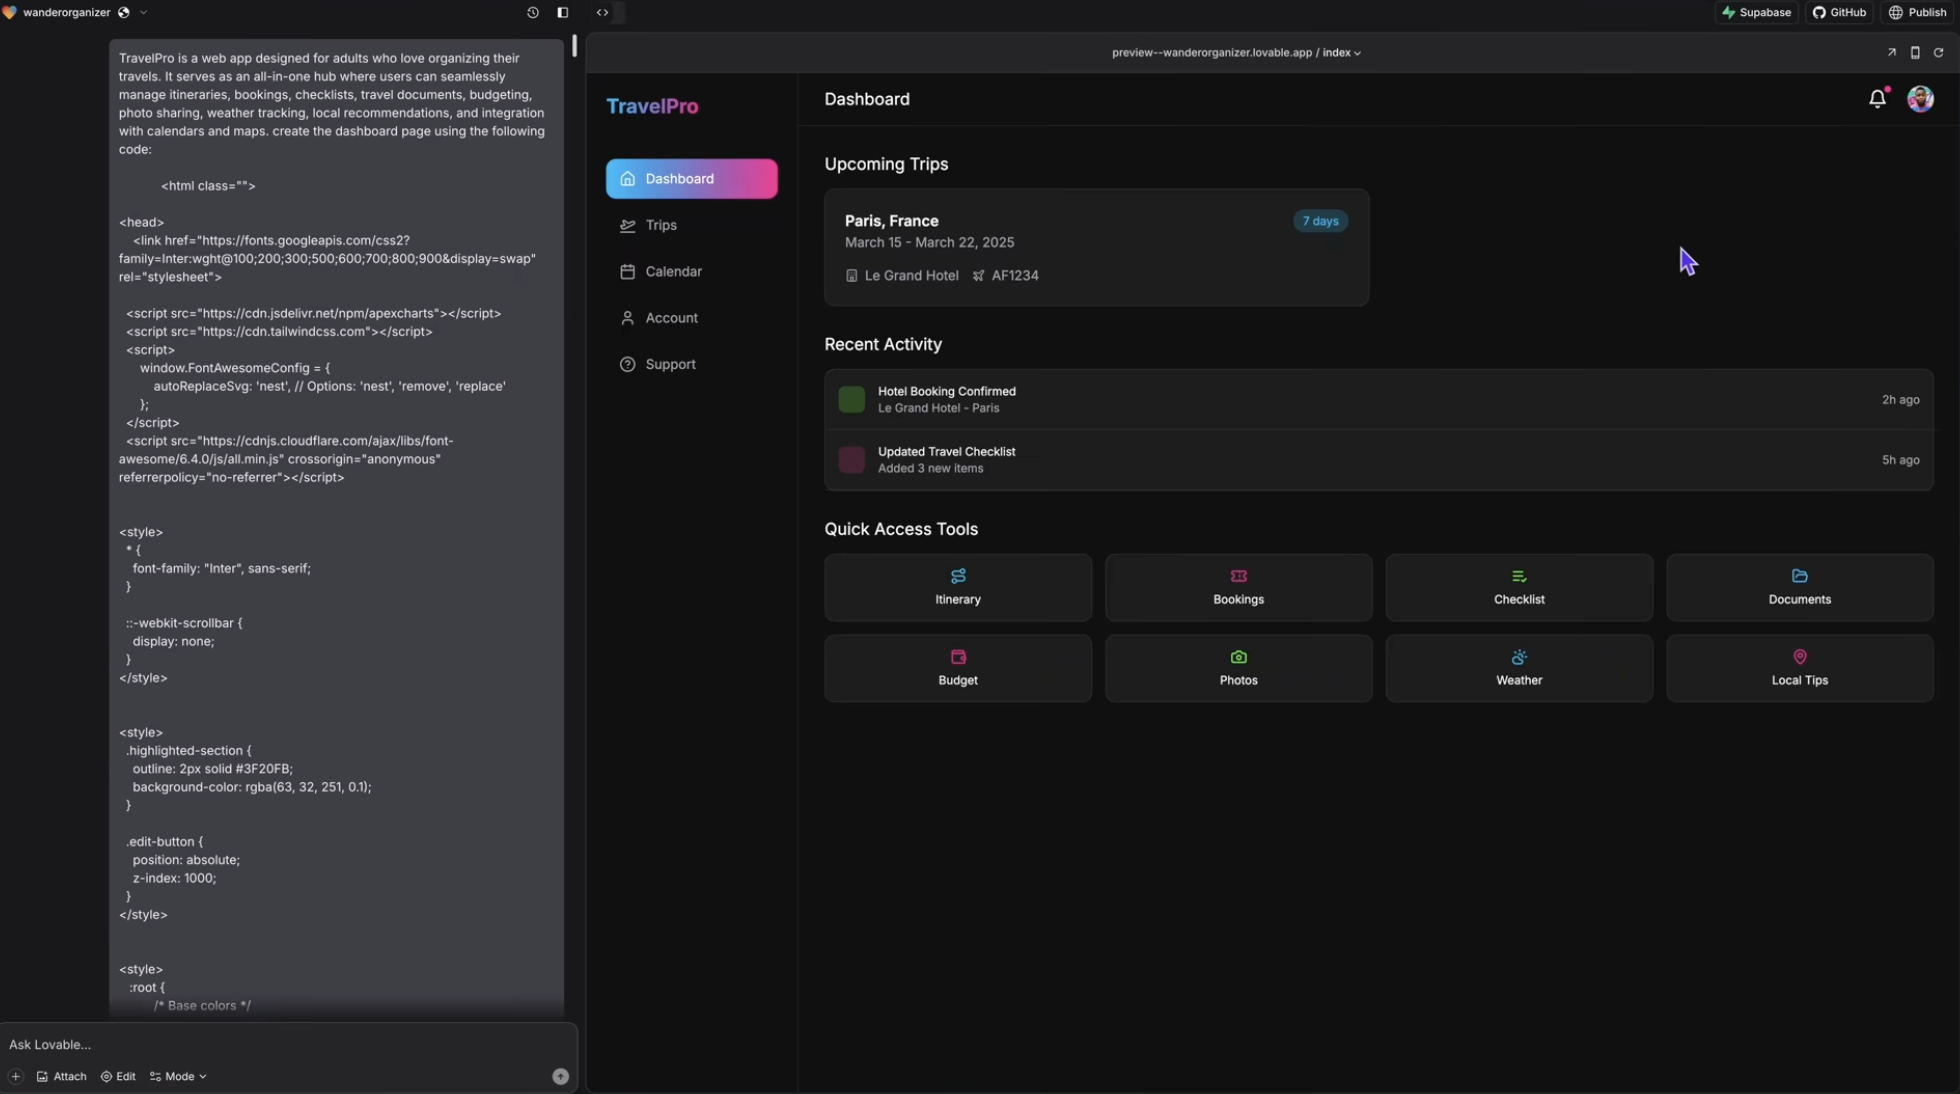Click the chat panel scrollbar
This screenshot has height=1094, width=1960.
(x=575, y=46)
